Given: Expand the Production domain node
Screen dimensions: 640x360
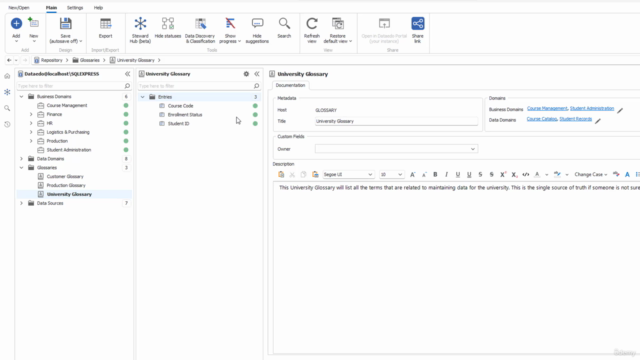Looking at the screenshot, I should pyautogui.click(x=31, y=141).
